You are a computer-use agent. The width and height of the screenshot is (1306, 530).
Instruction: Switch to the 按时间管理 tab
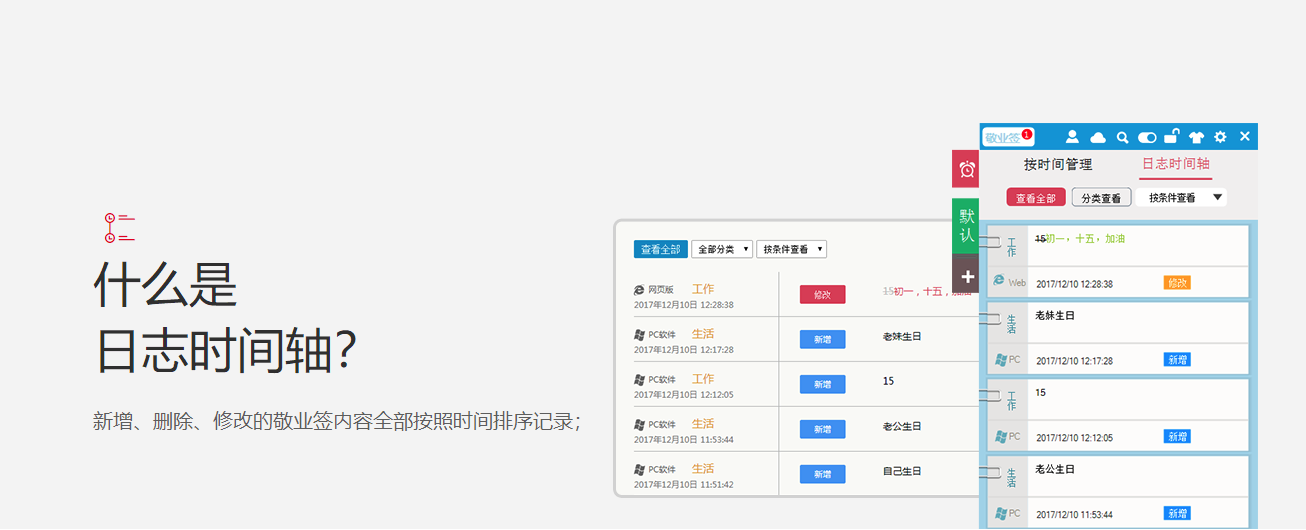pos(1058,164)
